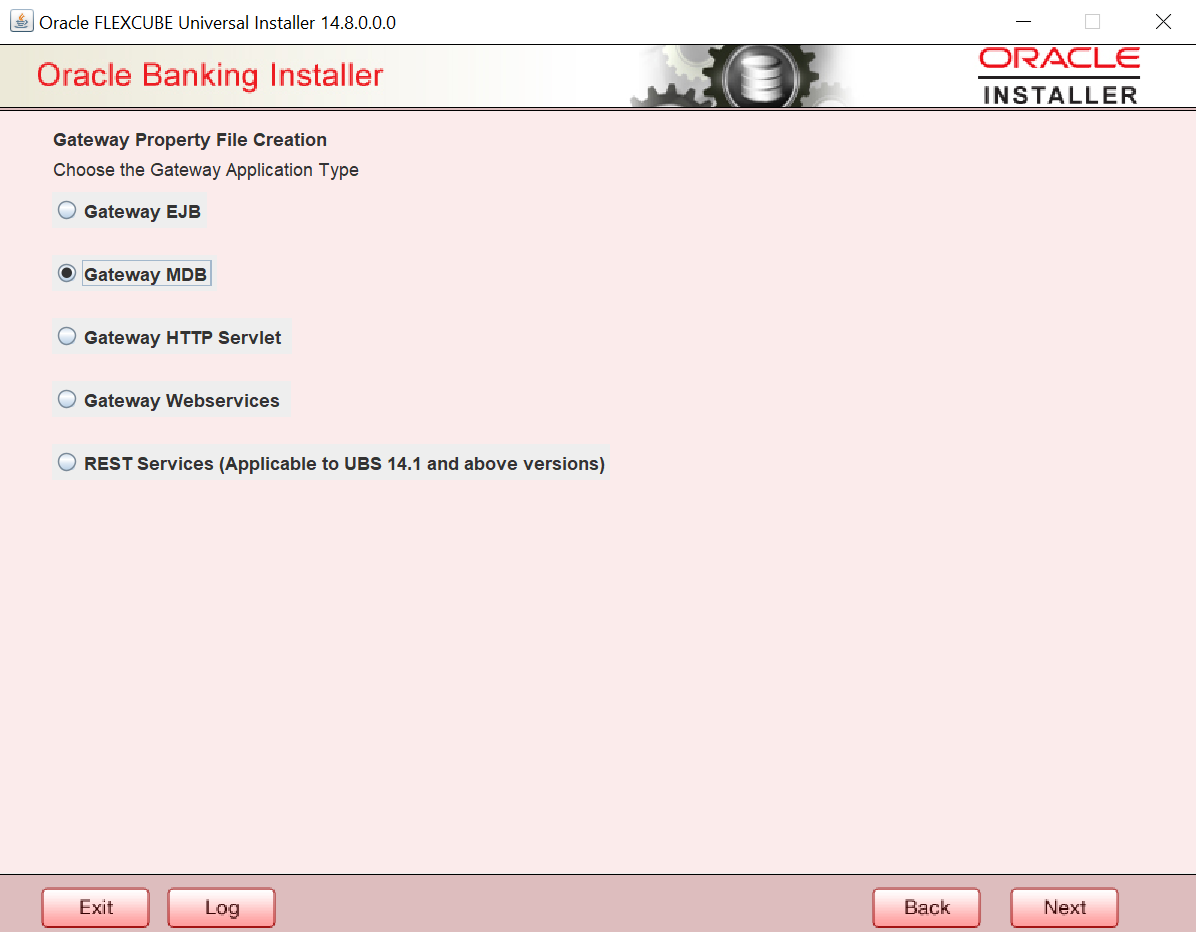The width and height of the screenshot is (1196, 932).
Task: Click the 'Gateway Property File Creation' heading
Action: (190, 140)
